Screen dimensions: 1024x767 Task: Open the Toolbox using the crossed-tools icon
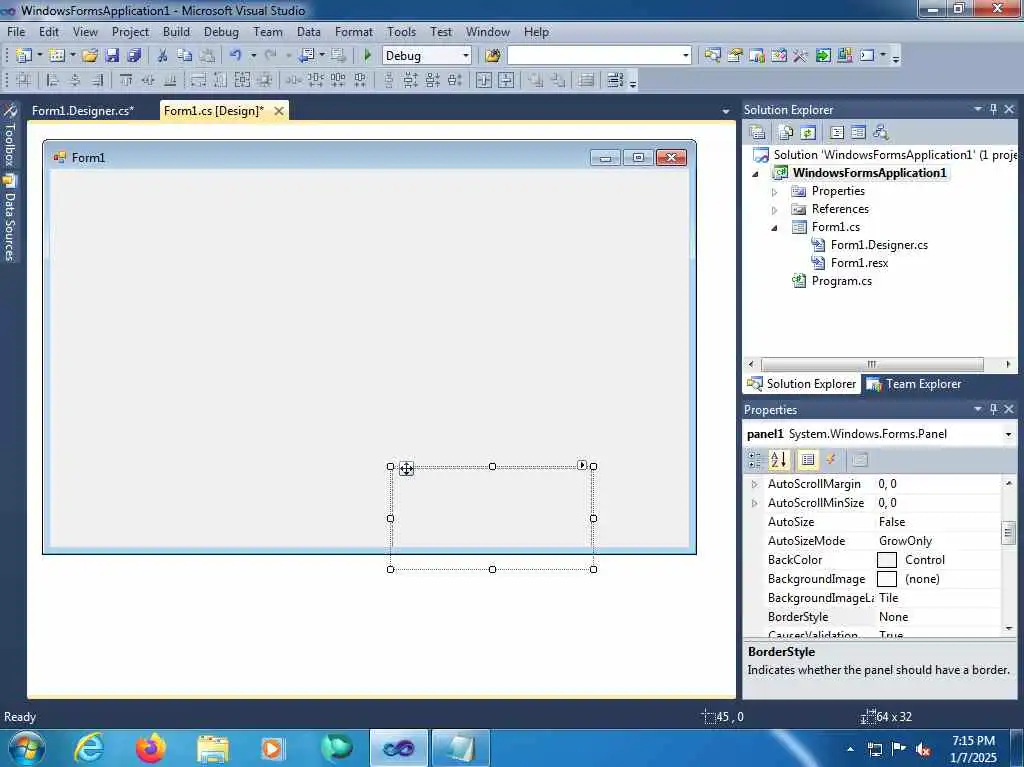[800, 56]
